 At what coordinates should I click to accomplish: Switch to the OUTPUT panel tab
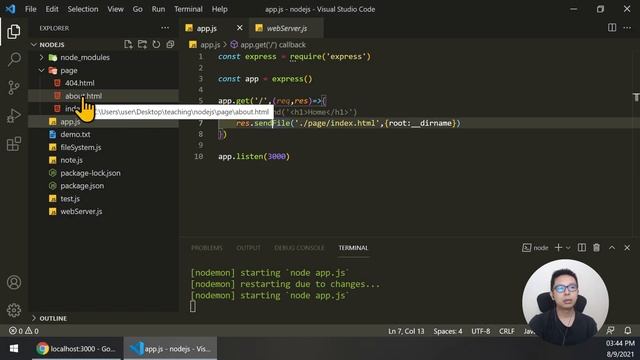click(x=248, y=248)
